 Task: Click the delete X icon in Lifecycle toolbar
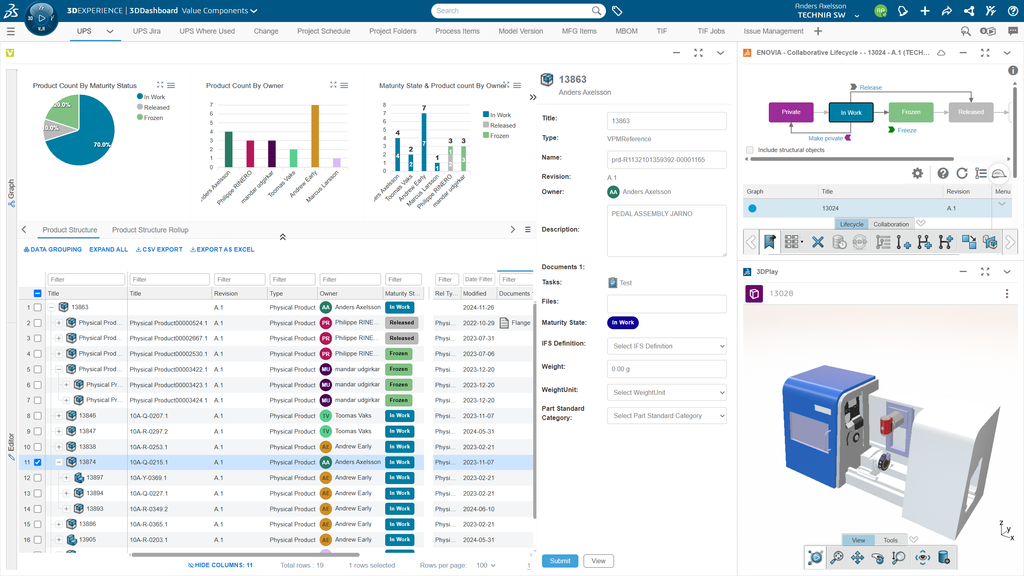pyautogui.click(x=817, y=242)
